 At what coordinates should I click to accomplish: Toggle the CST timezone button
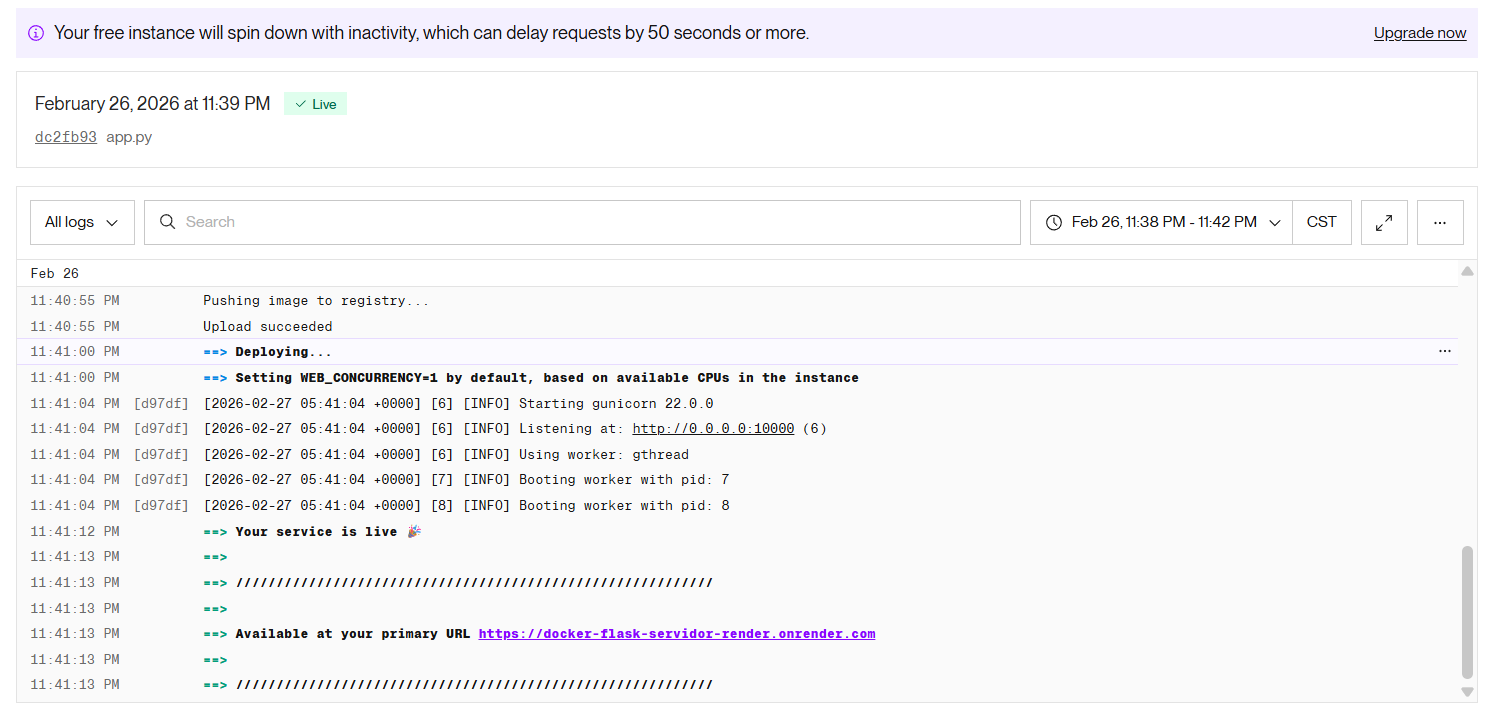tap(1322, 222)
